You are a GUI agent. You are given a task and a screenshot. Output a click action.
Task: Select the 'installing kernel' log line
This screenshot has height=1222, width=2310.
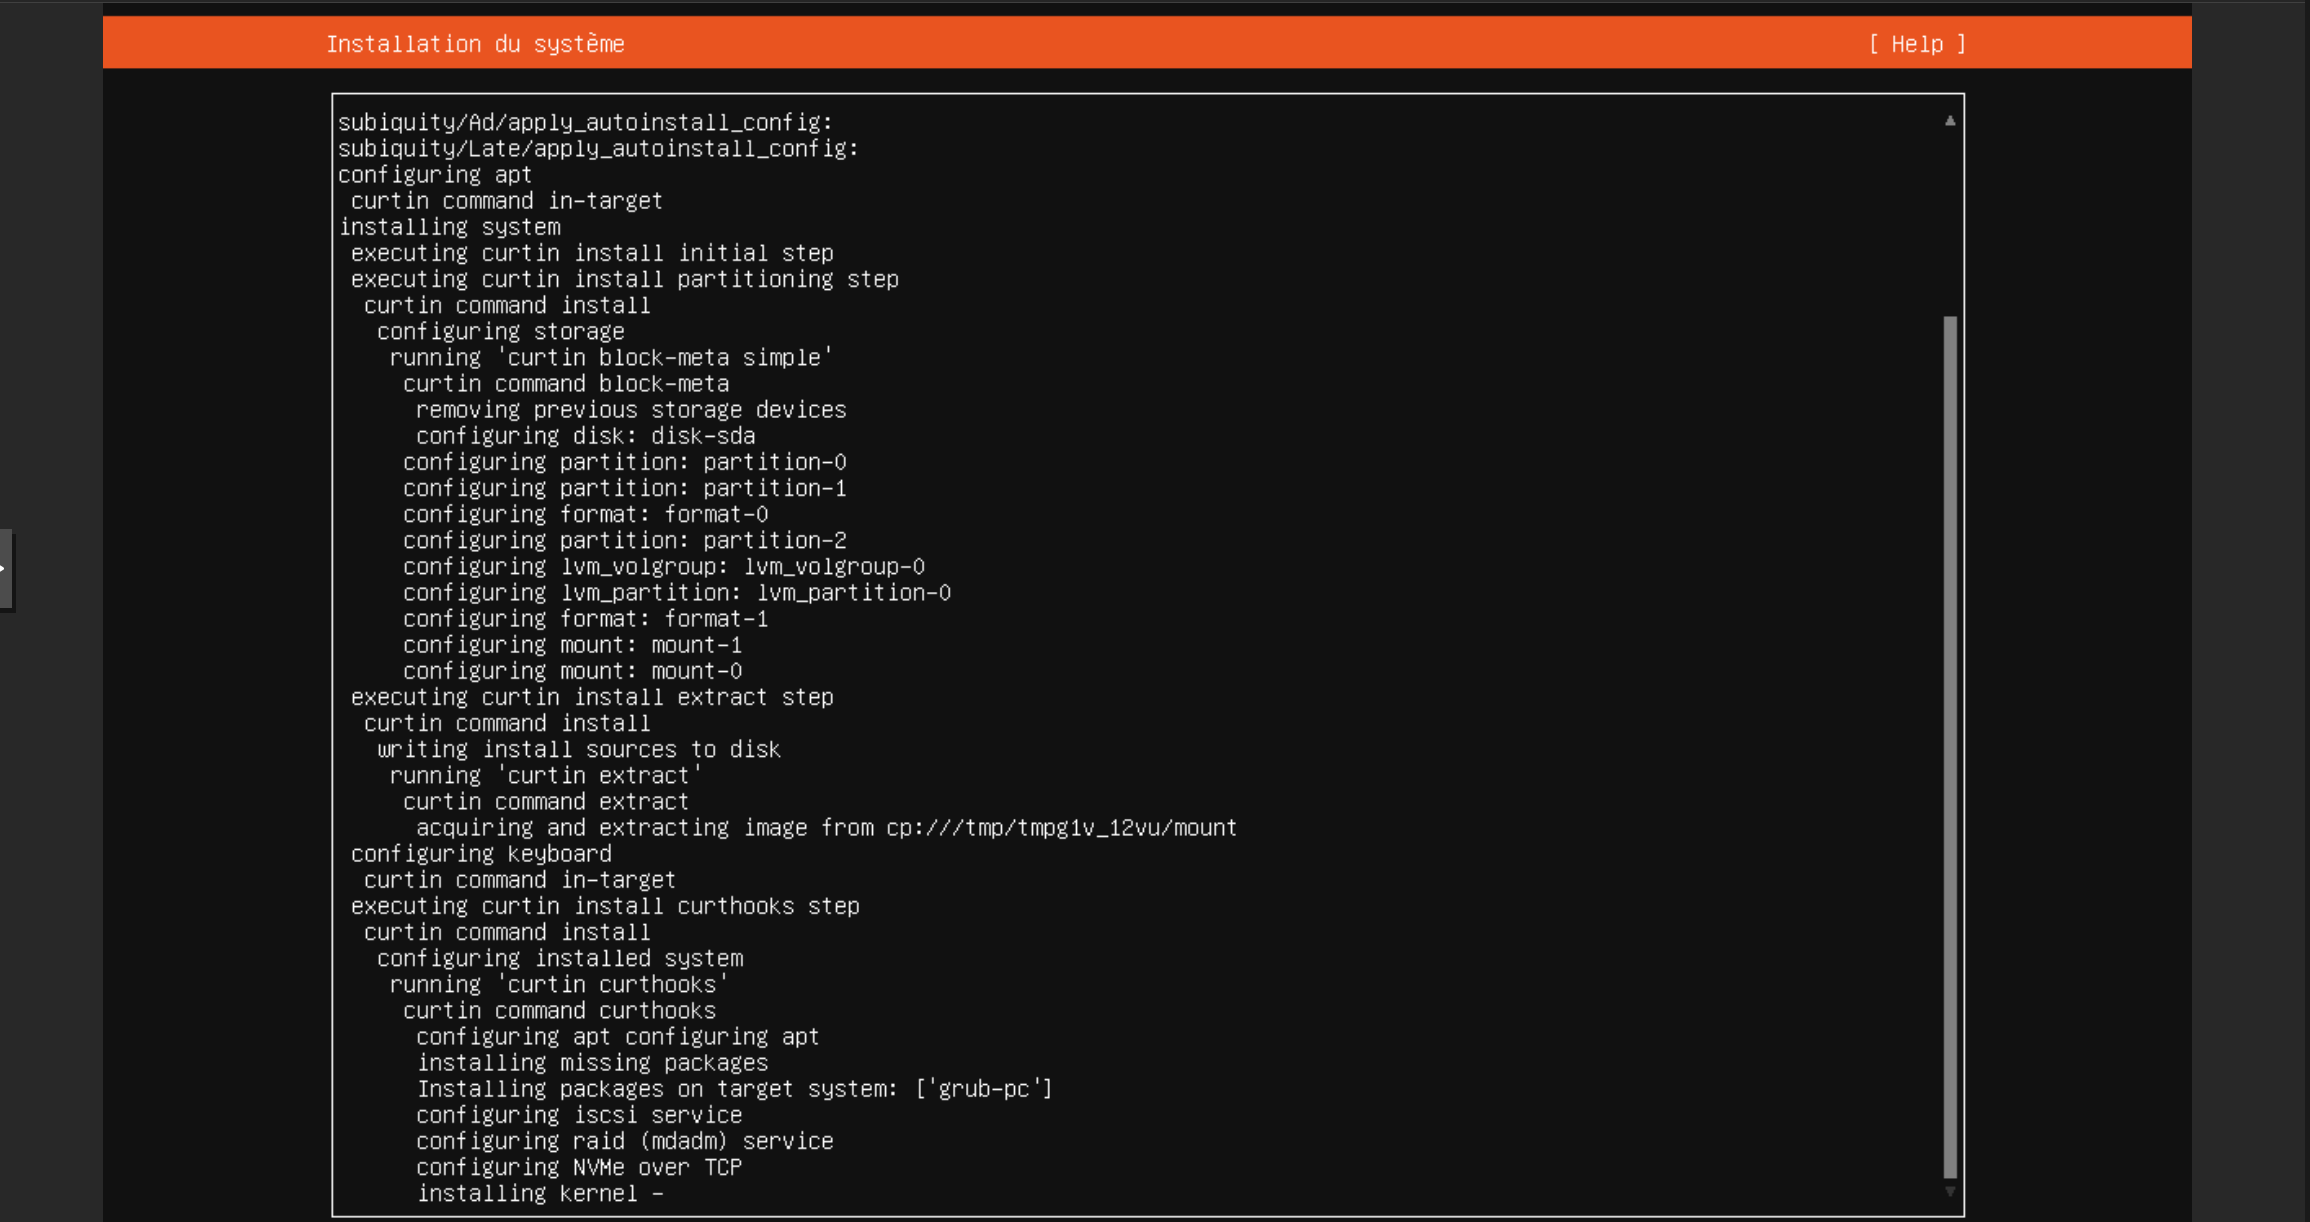(x=540, y=1193)
